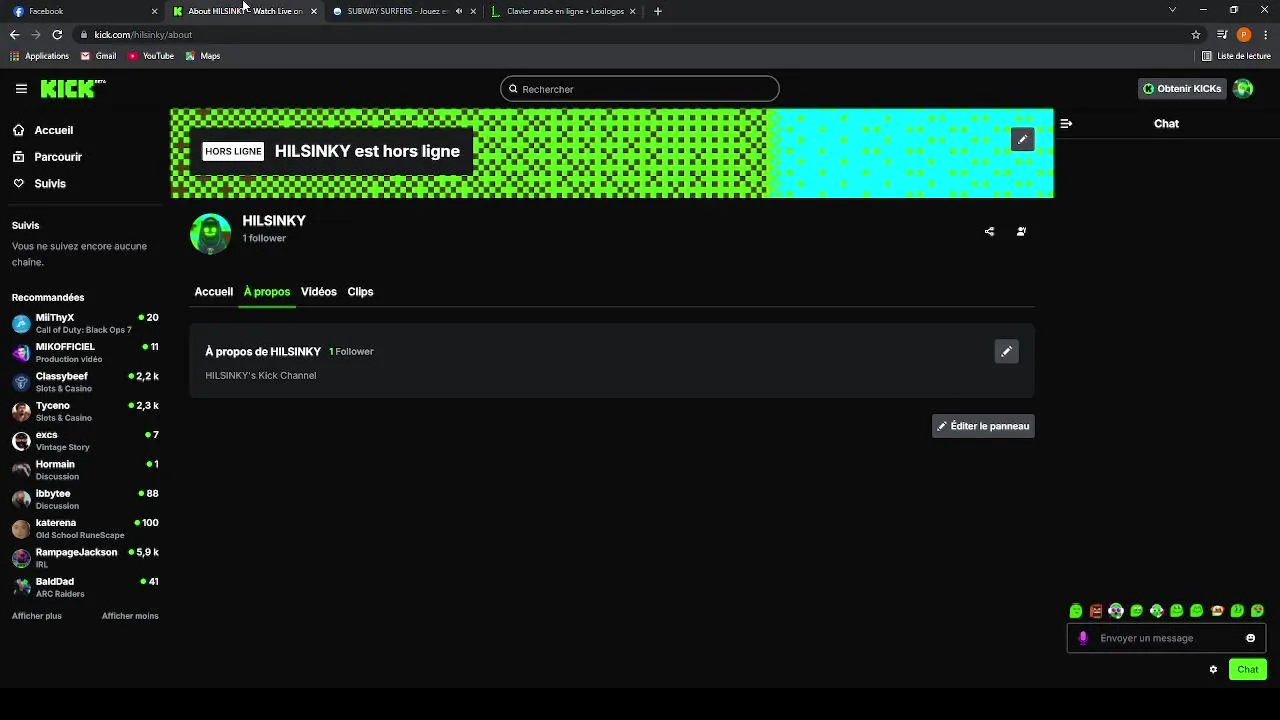Screen dimensions: 1280x720
Task: Click the Éditer le panneau button
Action: 983,426
